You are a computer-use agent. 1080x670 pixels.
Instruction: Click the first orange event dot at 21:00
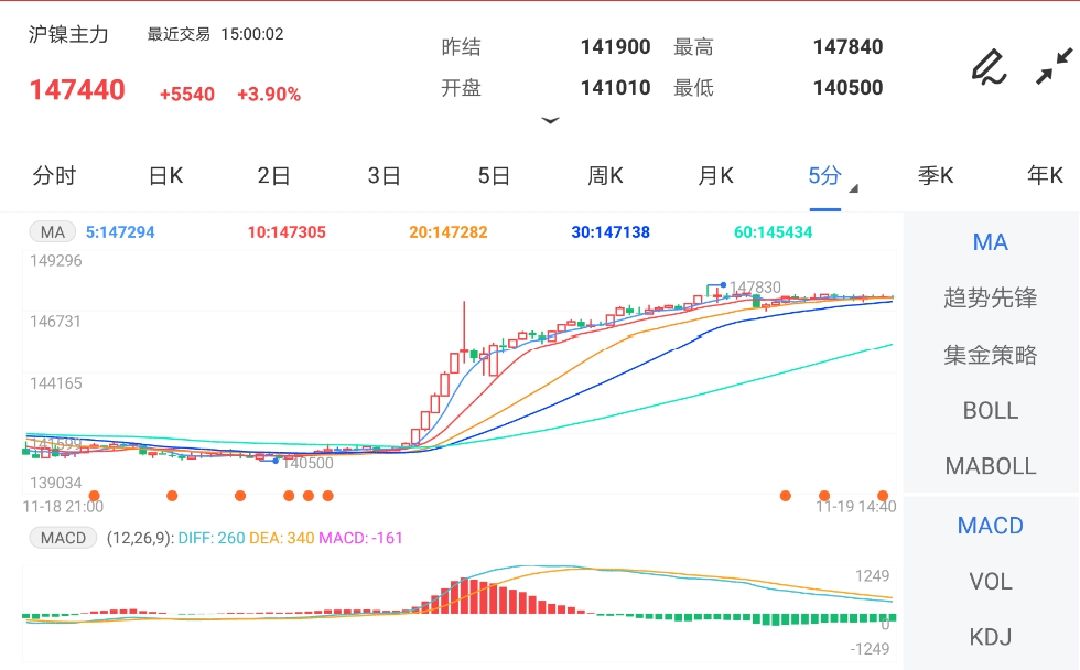pos(94,495)
